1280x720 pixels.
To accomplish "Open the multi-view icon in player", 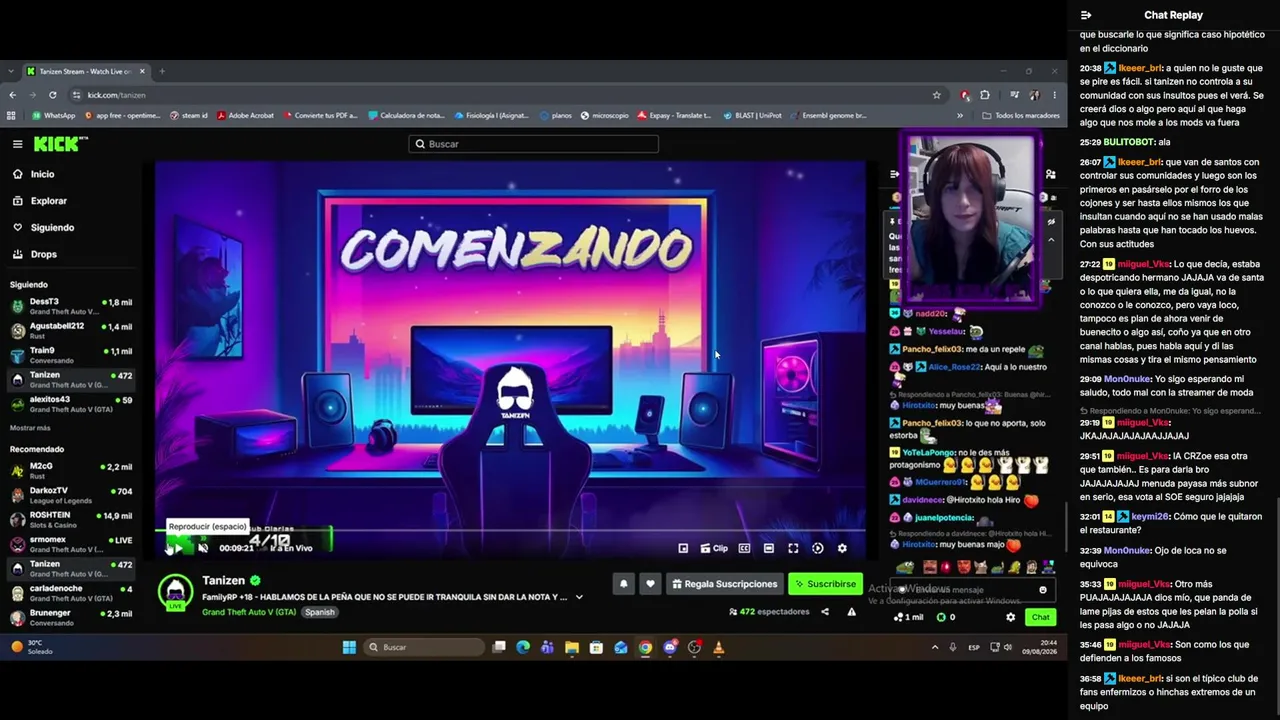I will 683,548.
